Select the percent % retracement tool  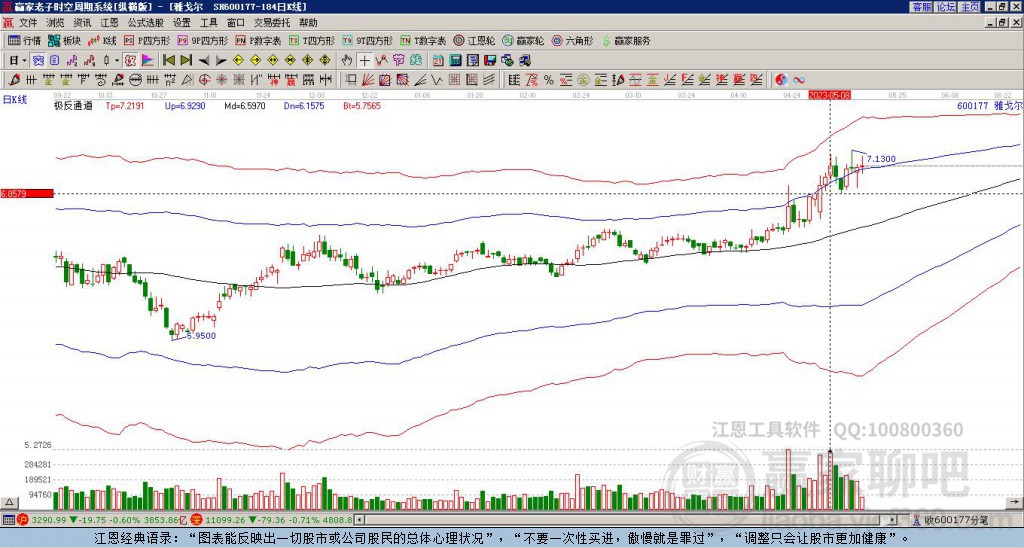pyautogui.click(x=549, y=80)
